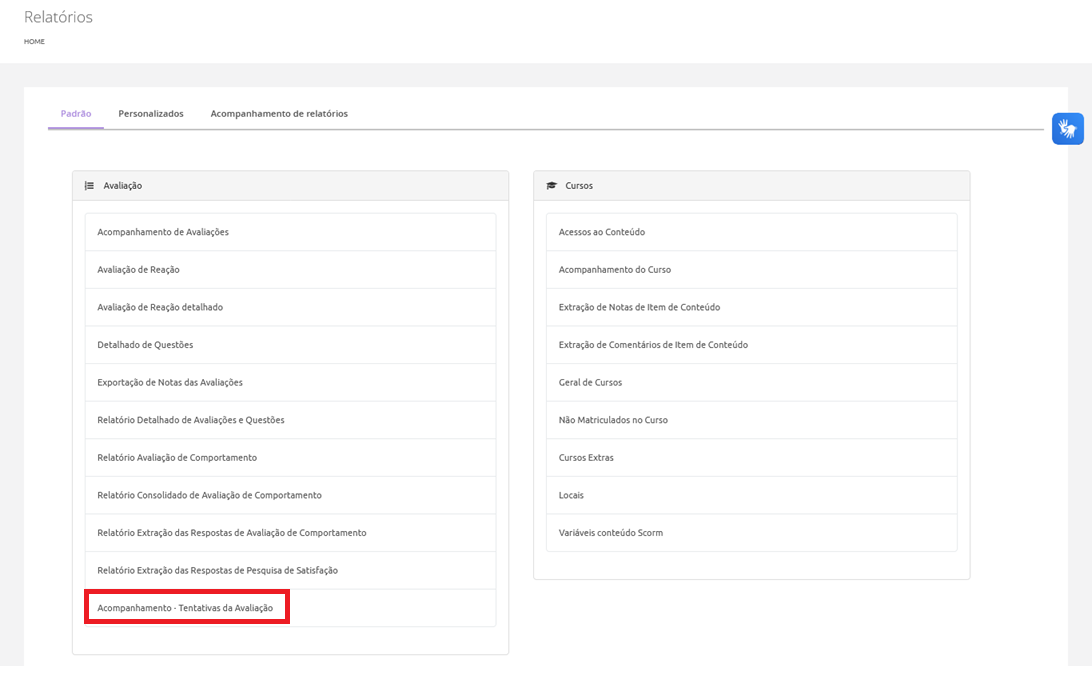This screenshot has width=1092, height=675.
Task: Select Relatório Avaliação de Comportamento
Action: [290, 458]
